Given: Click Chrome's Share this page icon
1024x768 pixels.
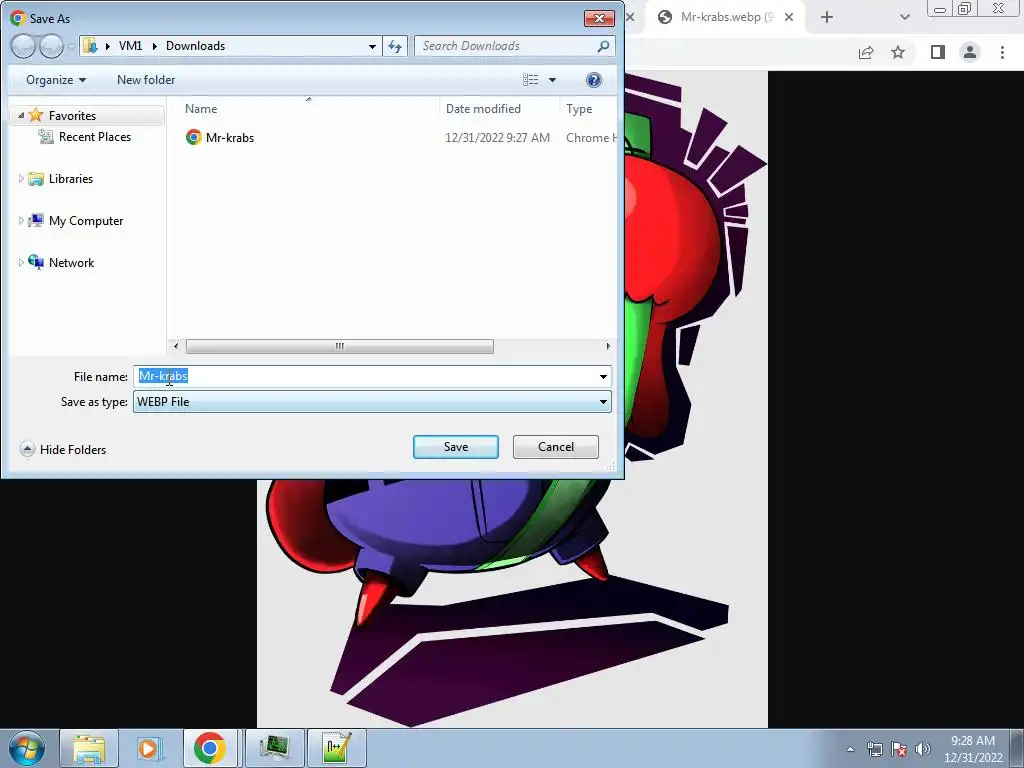Looking at the screenshot, I should [866, 52].
